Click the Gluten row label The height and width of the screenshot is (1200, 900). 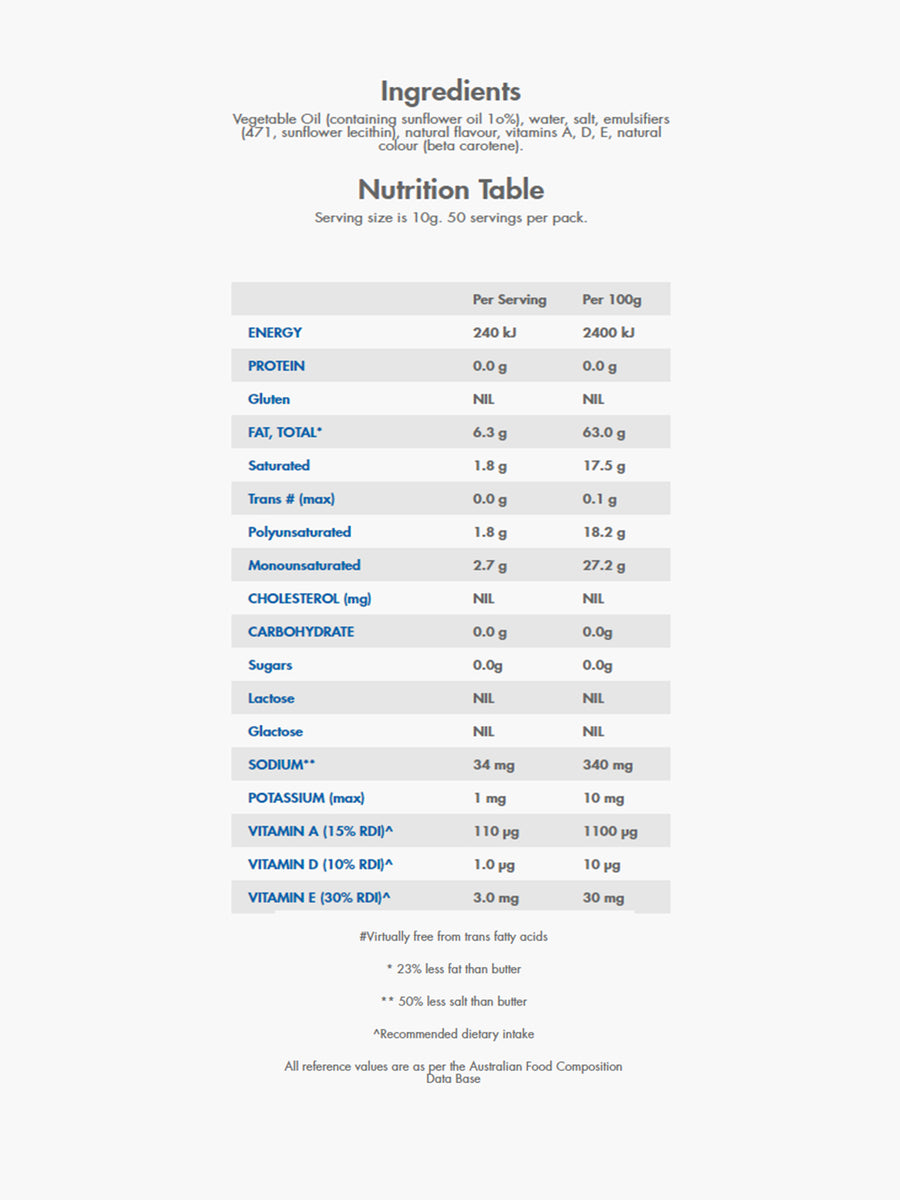[x=269, y=399]
